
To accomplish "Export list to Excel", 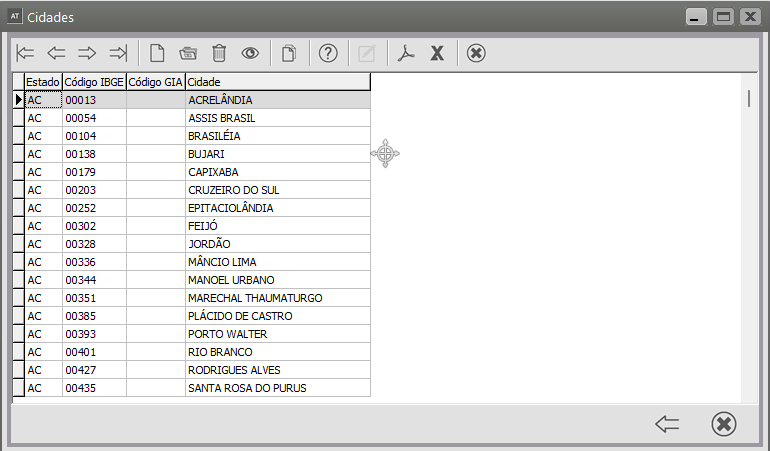I will pyautogui.click(x=437, y=53).
